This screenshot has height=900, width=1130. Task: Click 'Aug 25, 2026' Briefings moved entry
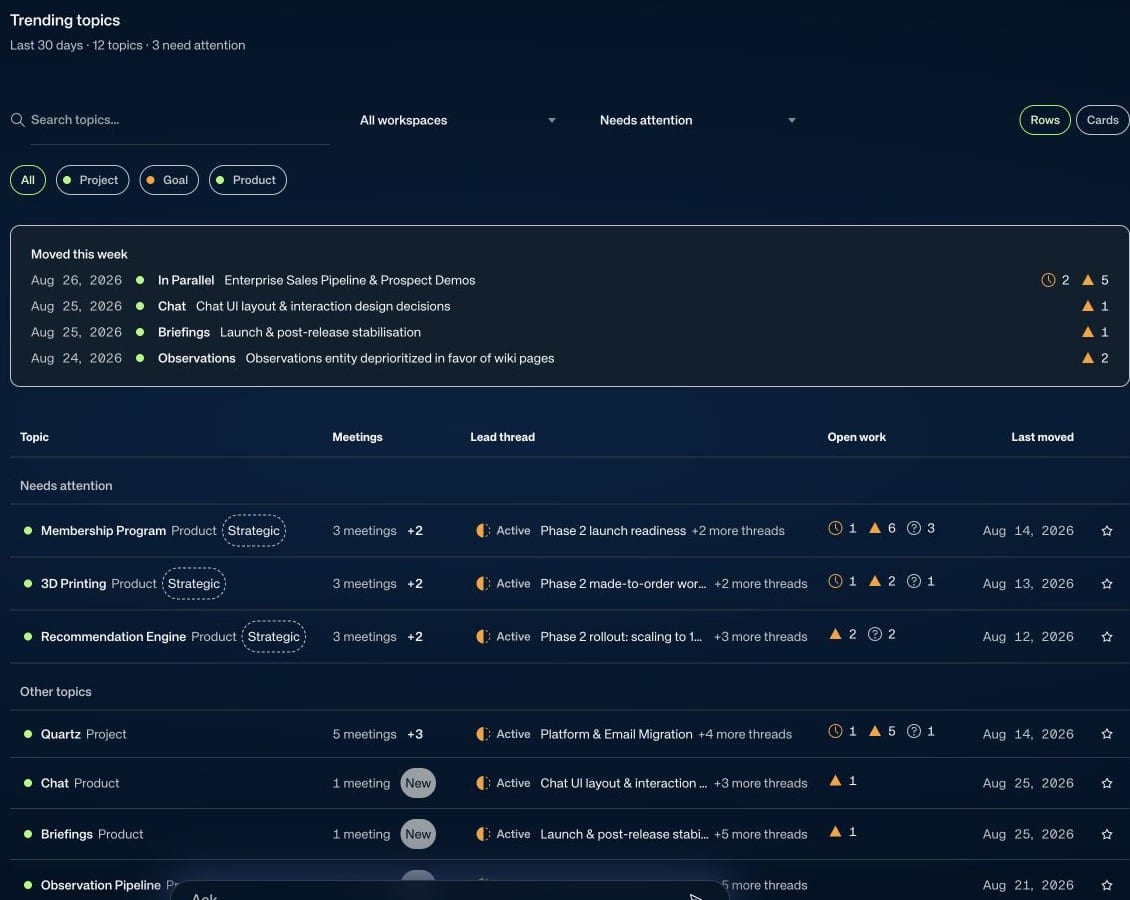click(x=76, y=332)
